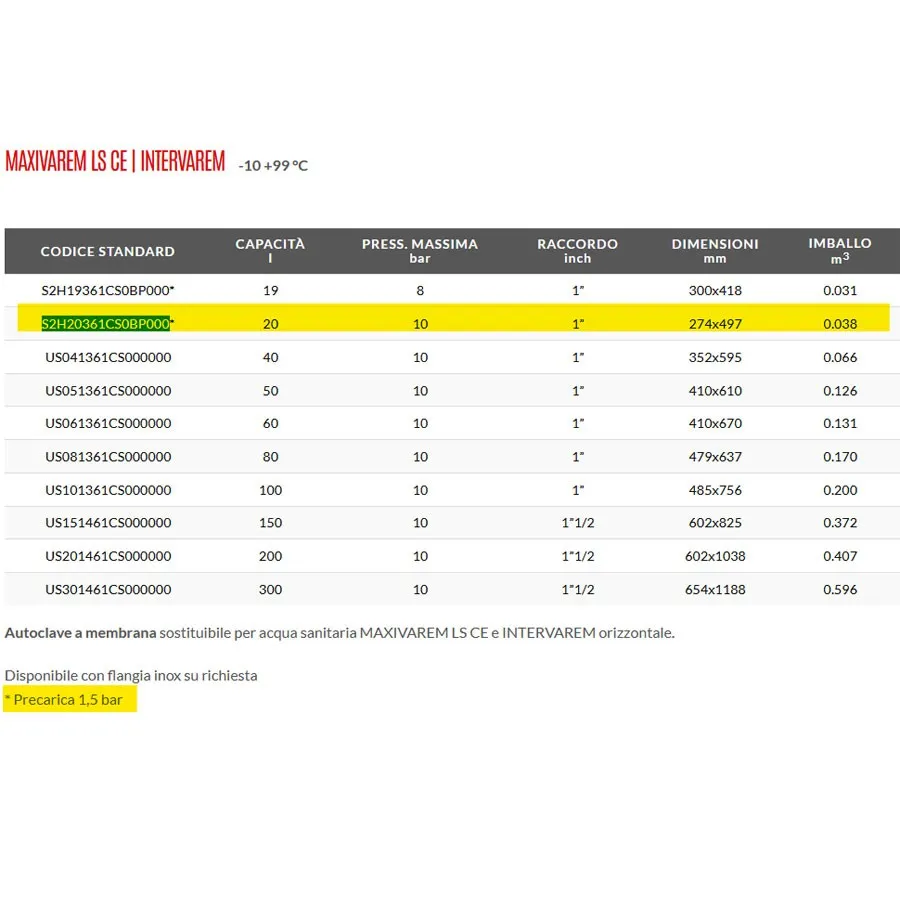The width and height of the screenshot is (900, 900).
Task: Click the IMBALLO m3 column header
Action: (840, 251)
